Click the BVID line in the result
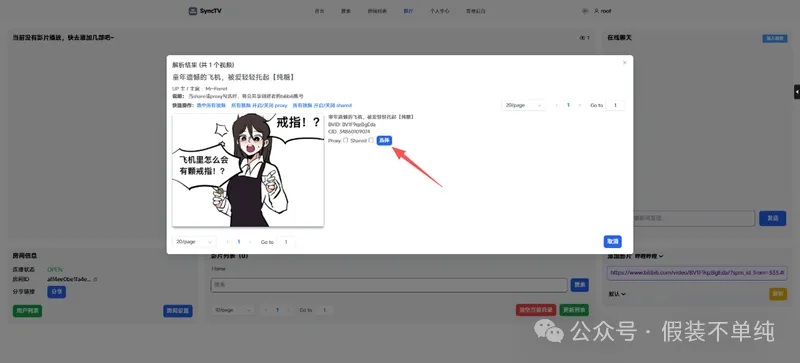The height and width of the screenshot is (363, 800). (352, 125)
